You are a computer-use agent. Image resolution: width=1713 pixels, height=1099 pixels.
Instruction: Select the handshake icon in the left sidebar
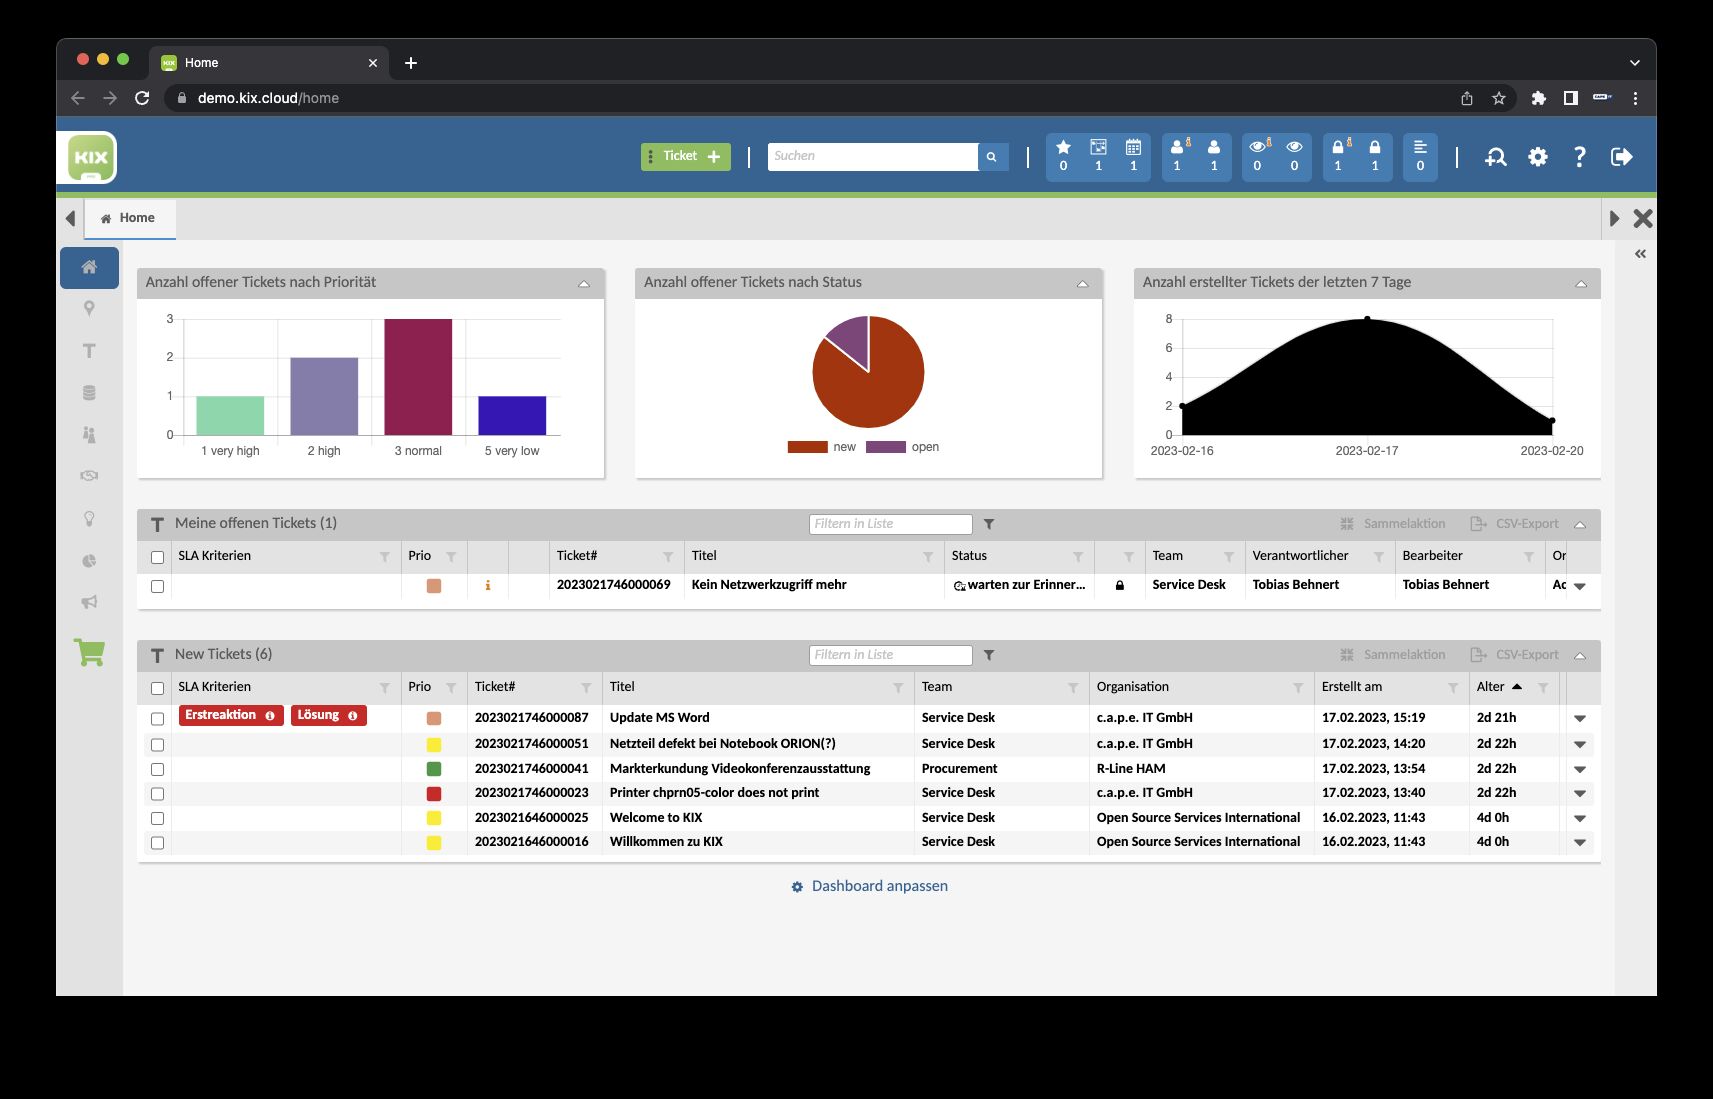[89, 476]
